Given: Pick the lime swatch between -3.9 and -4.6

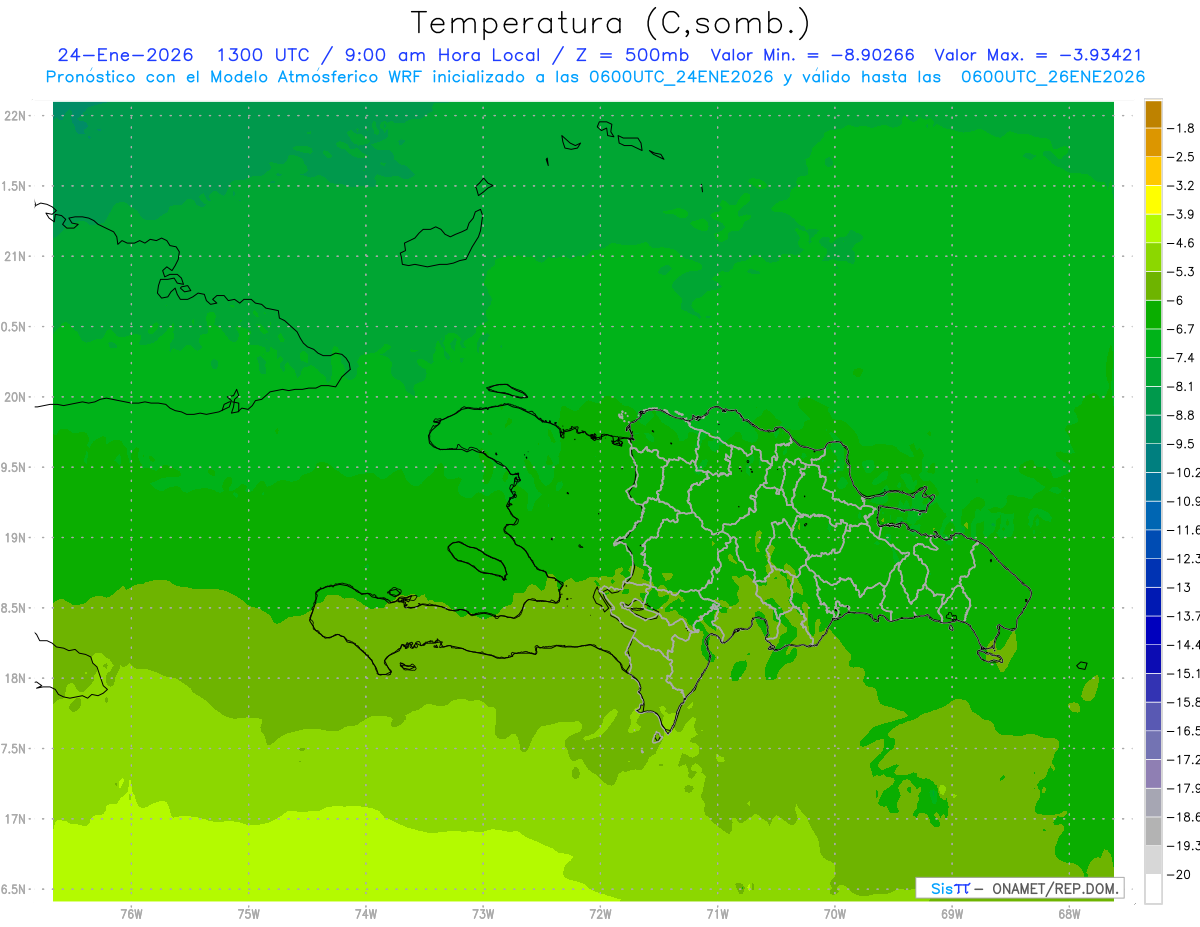Looking at the screenshot, I should point(1153,229).
